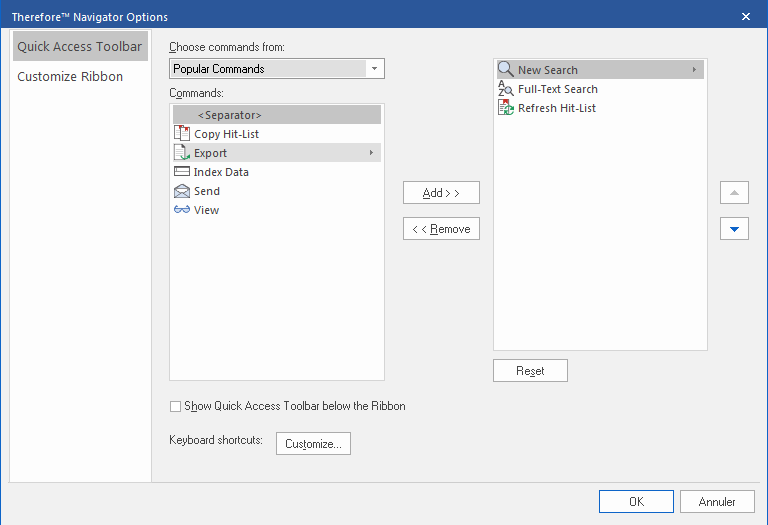Click the Export command icon
This screenshot has height=525, width=768.
(x=182, y=152)
